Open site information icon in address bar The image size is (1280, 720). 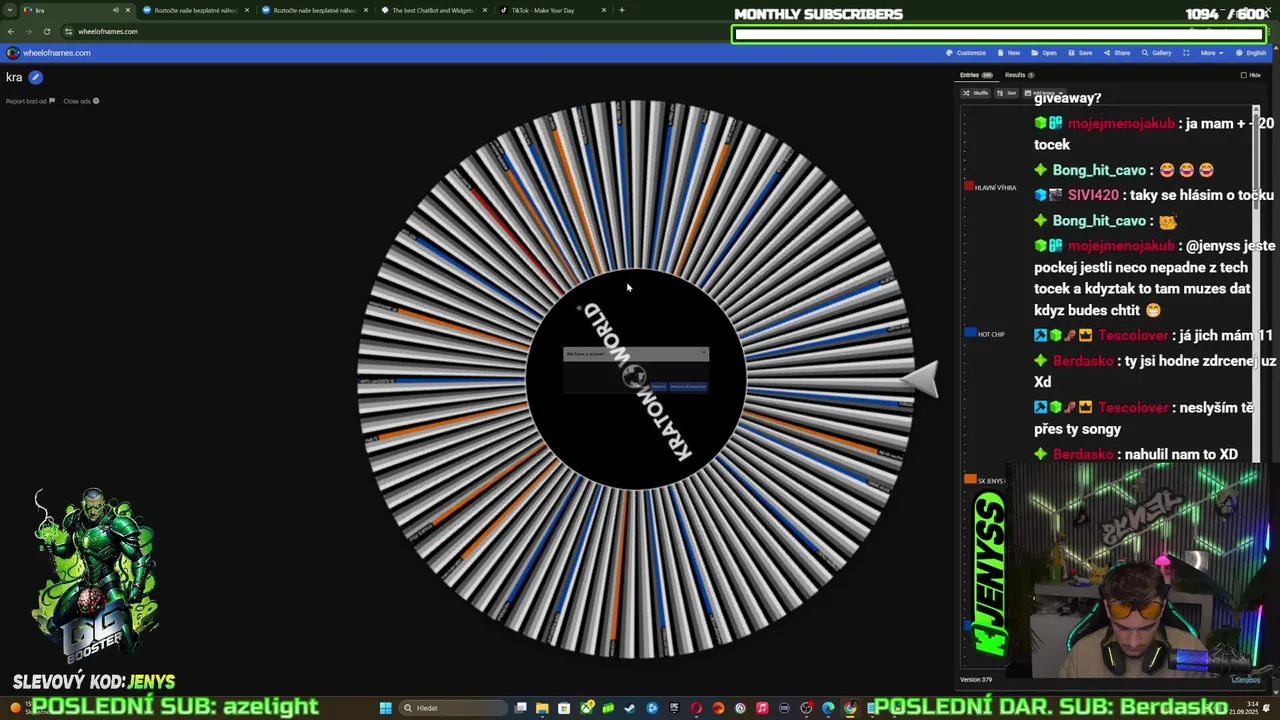coord(68,31)
